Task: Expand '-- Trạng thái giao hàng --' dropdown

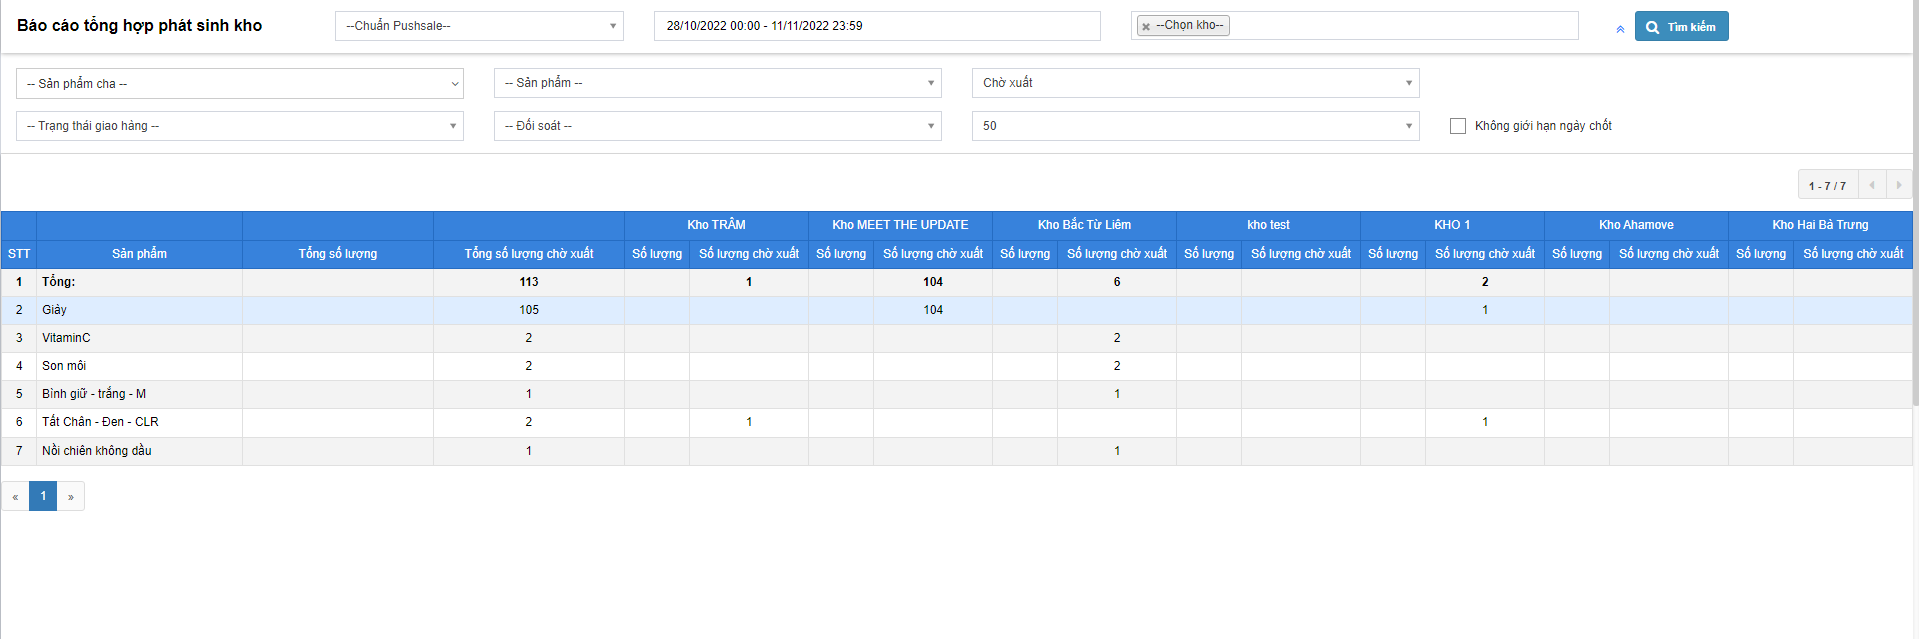Action: pos(240,126)
